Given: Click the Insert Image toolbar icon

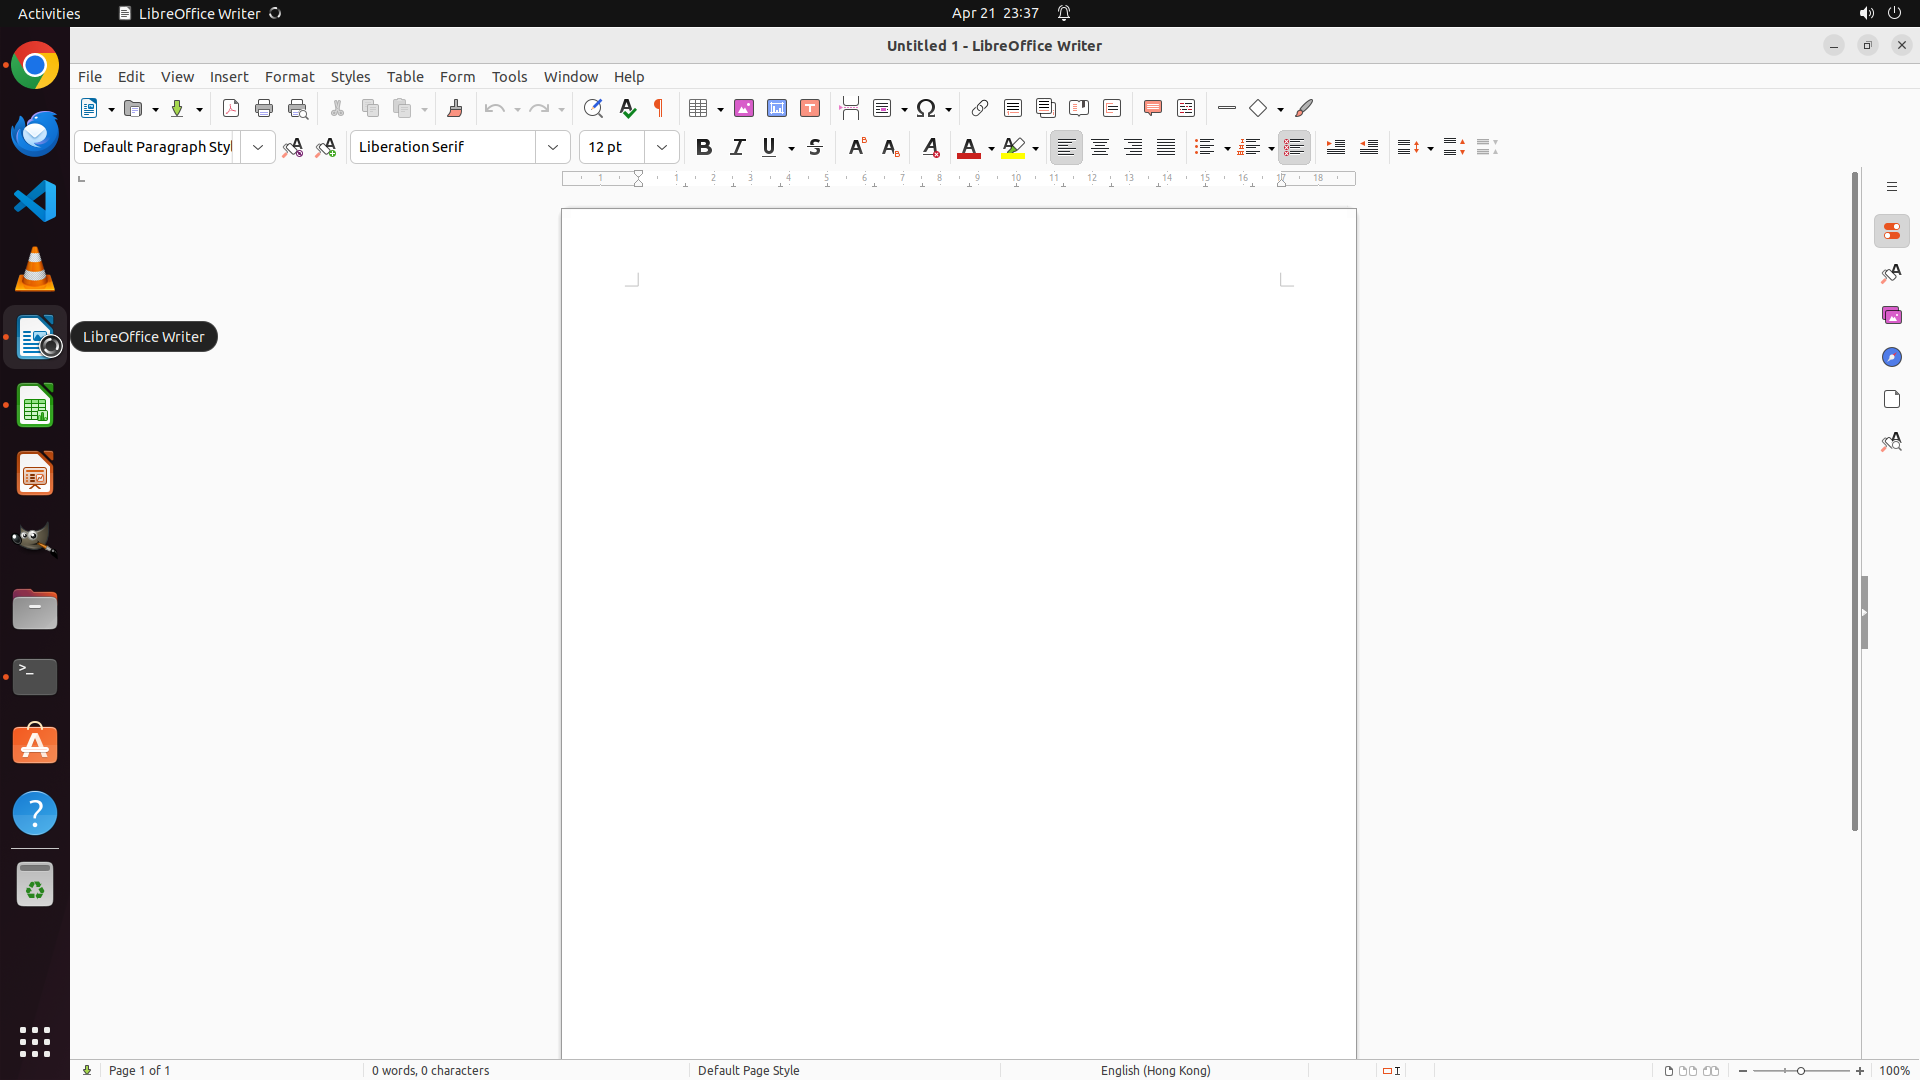Looking at the screenshot, I should pos(744,108).
